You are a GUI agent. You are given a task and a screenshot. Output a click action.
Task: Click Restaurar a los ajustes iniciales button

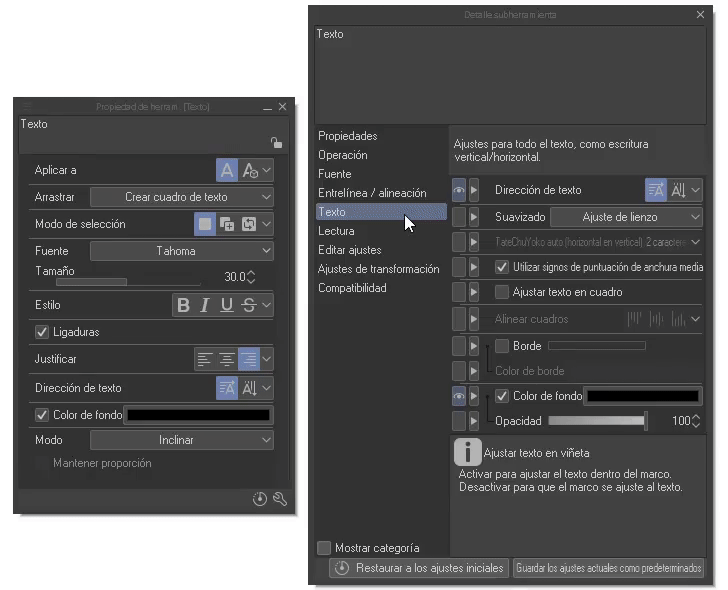point(419,568)
